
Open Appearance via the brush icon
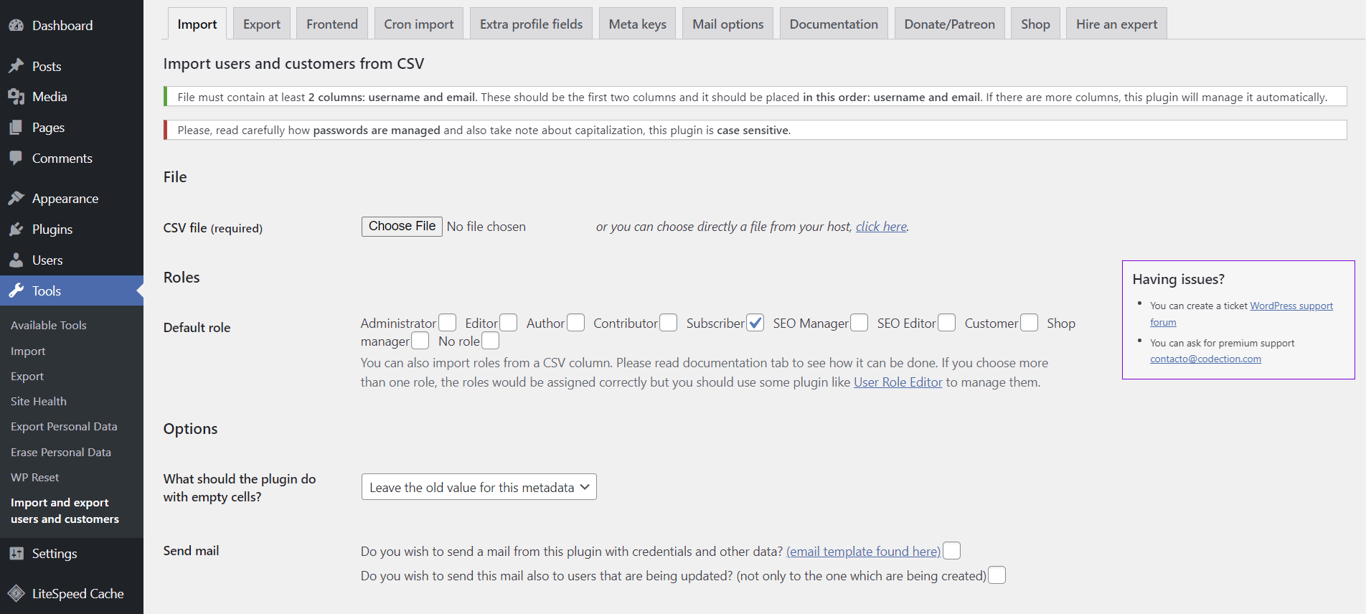[x=20, y=197]
